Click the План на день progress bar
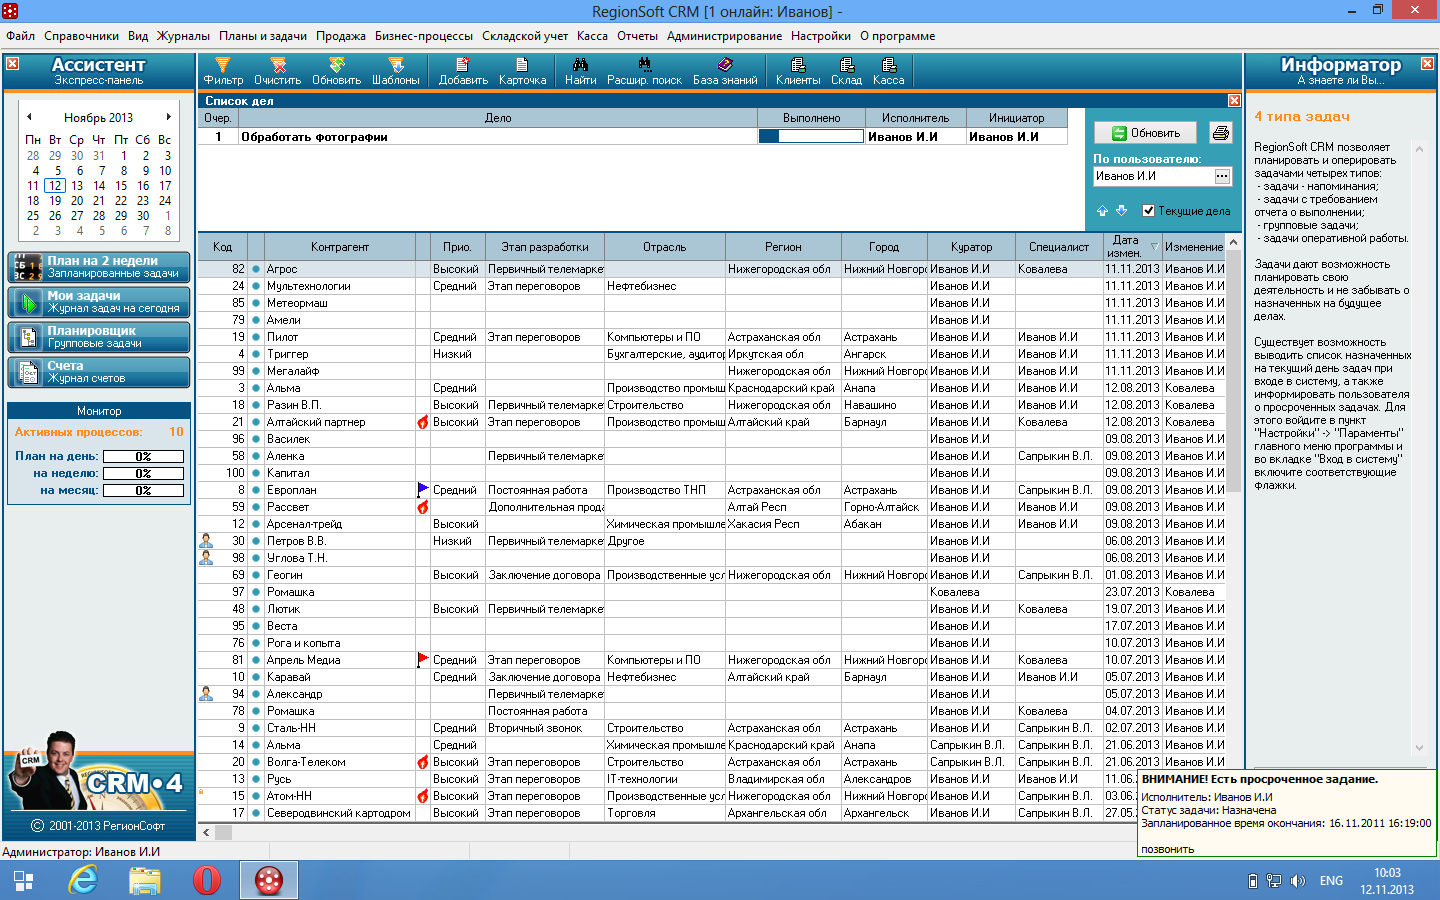Viewport: 1440px width, 900px height. [x=143, y=456]
